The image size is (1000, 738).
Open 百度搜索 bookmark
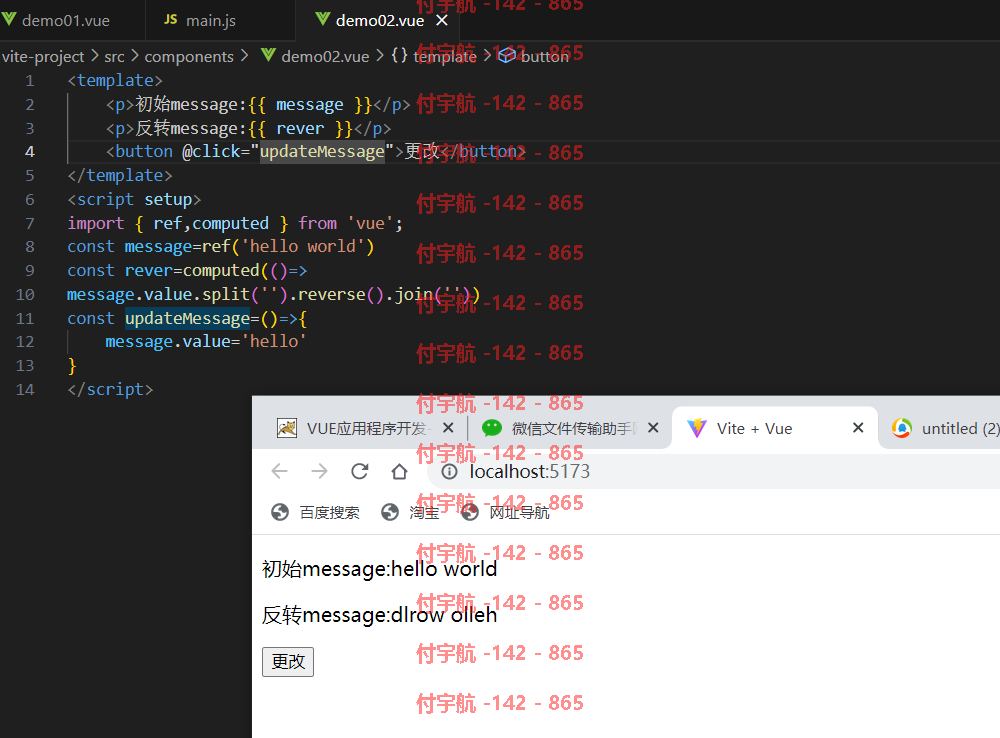point(316,512)
